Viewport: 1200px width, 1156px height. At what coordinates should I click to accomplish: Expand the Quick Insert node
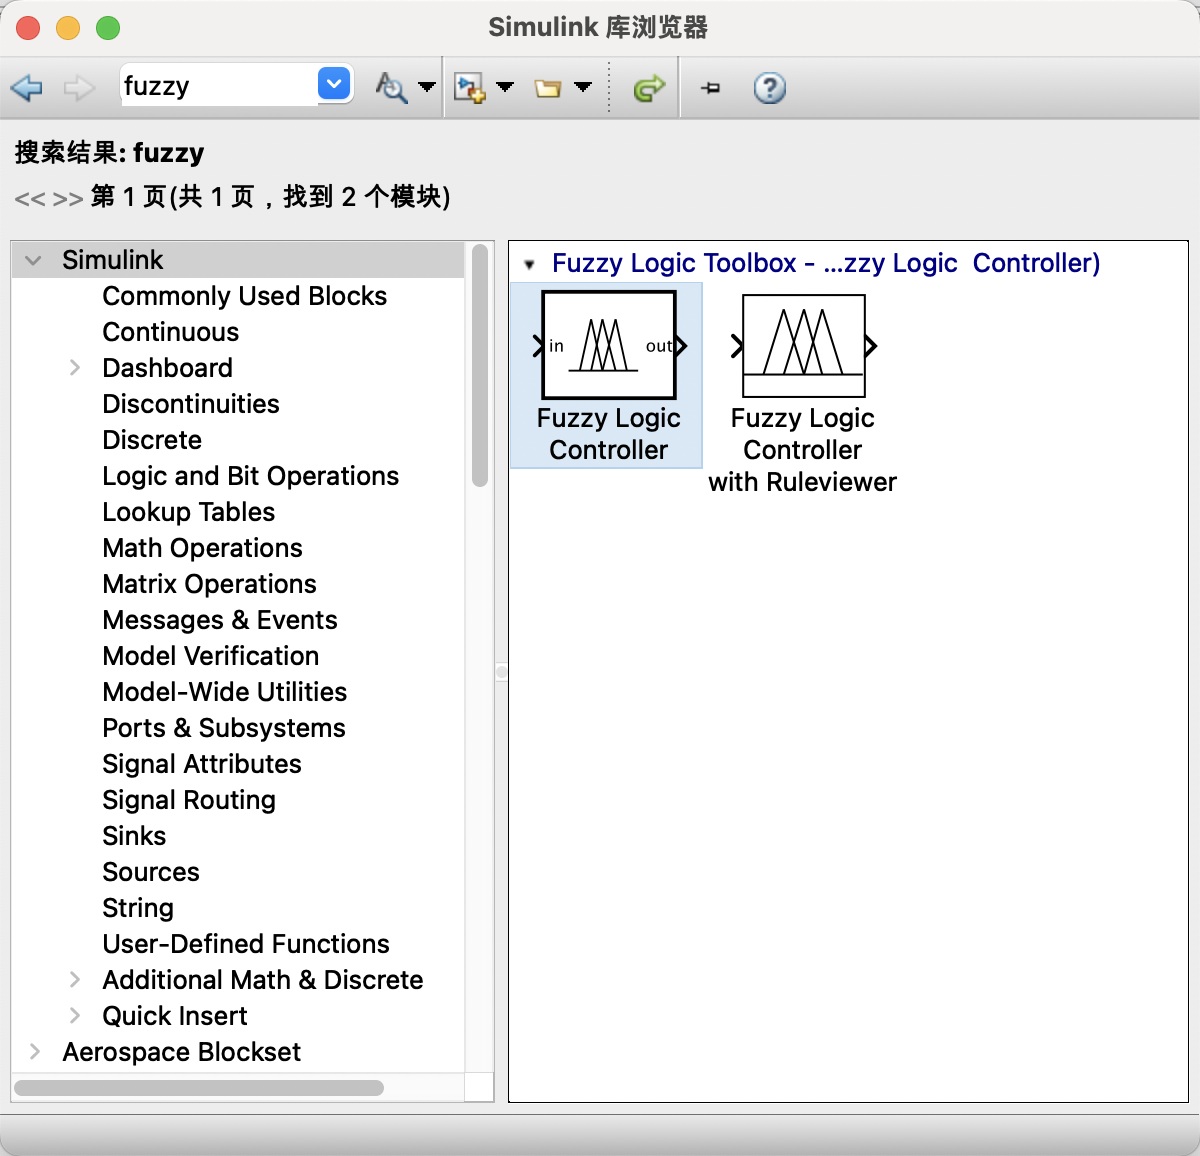pos(75,1016)
